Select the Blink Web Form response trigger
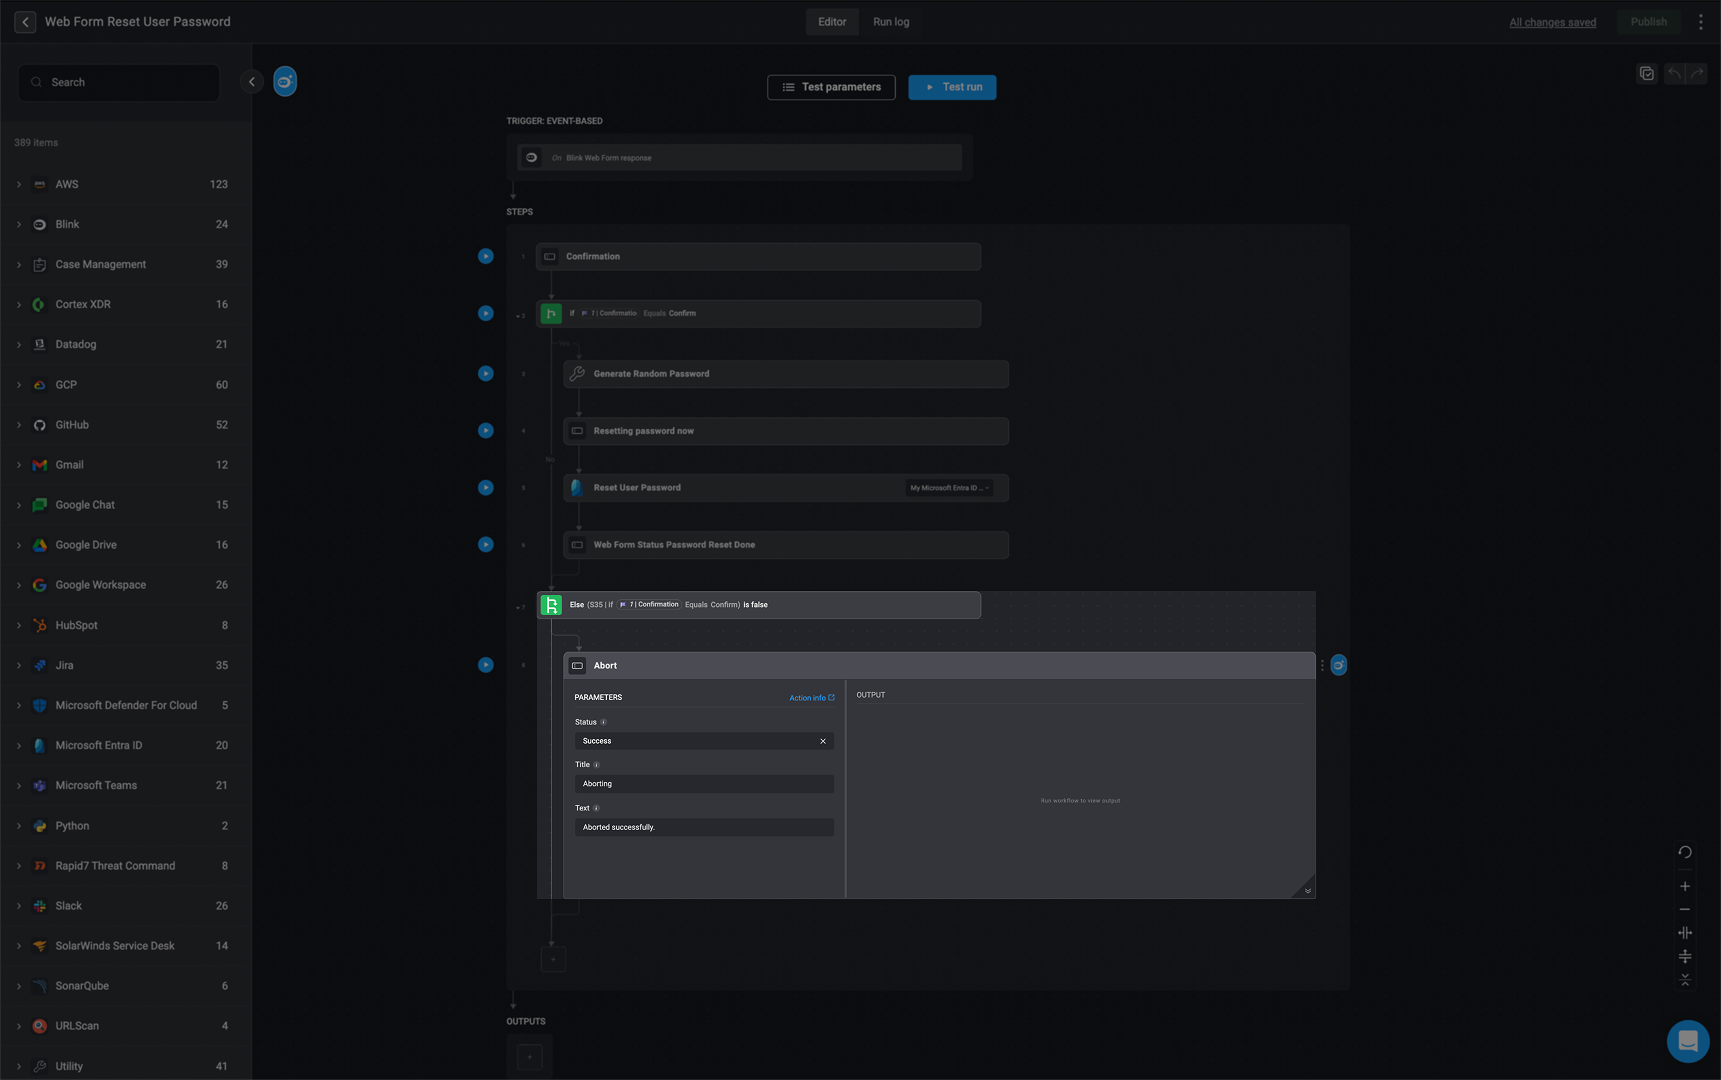This screenshot has height=1080, width=1721. pyautogui.click(x=740, y=157)
